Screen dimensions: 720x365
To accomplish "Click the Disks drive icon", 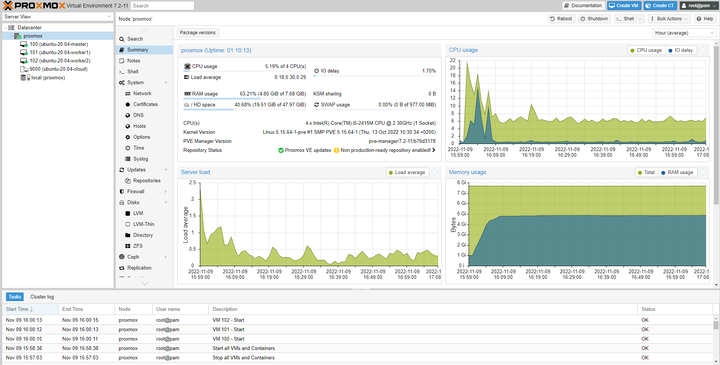I will (122, 202).
